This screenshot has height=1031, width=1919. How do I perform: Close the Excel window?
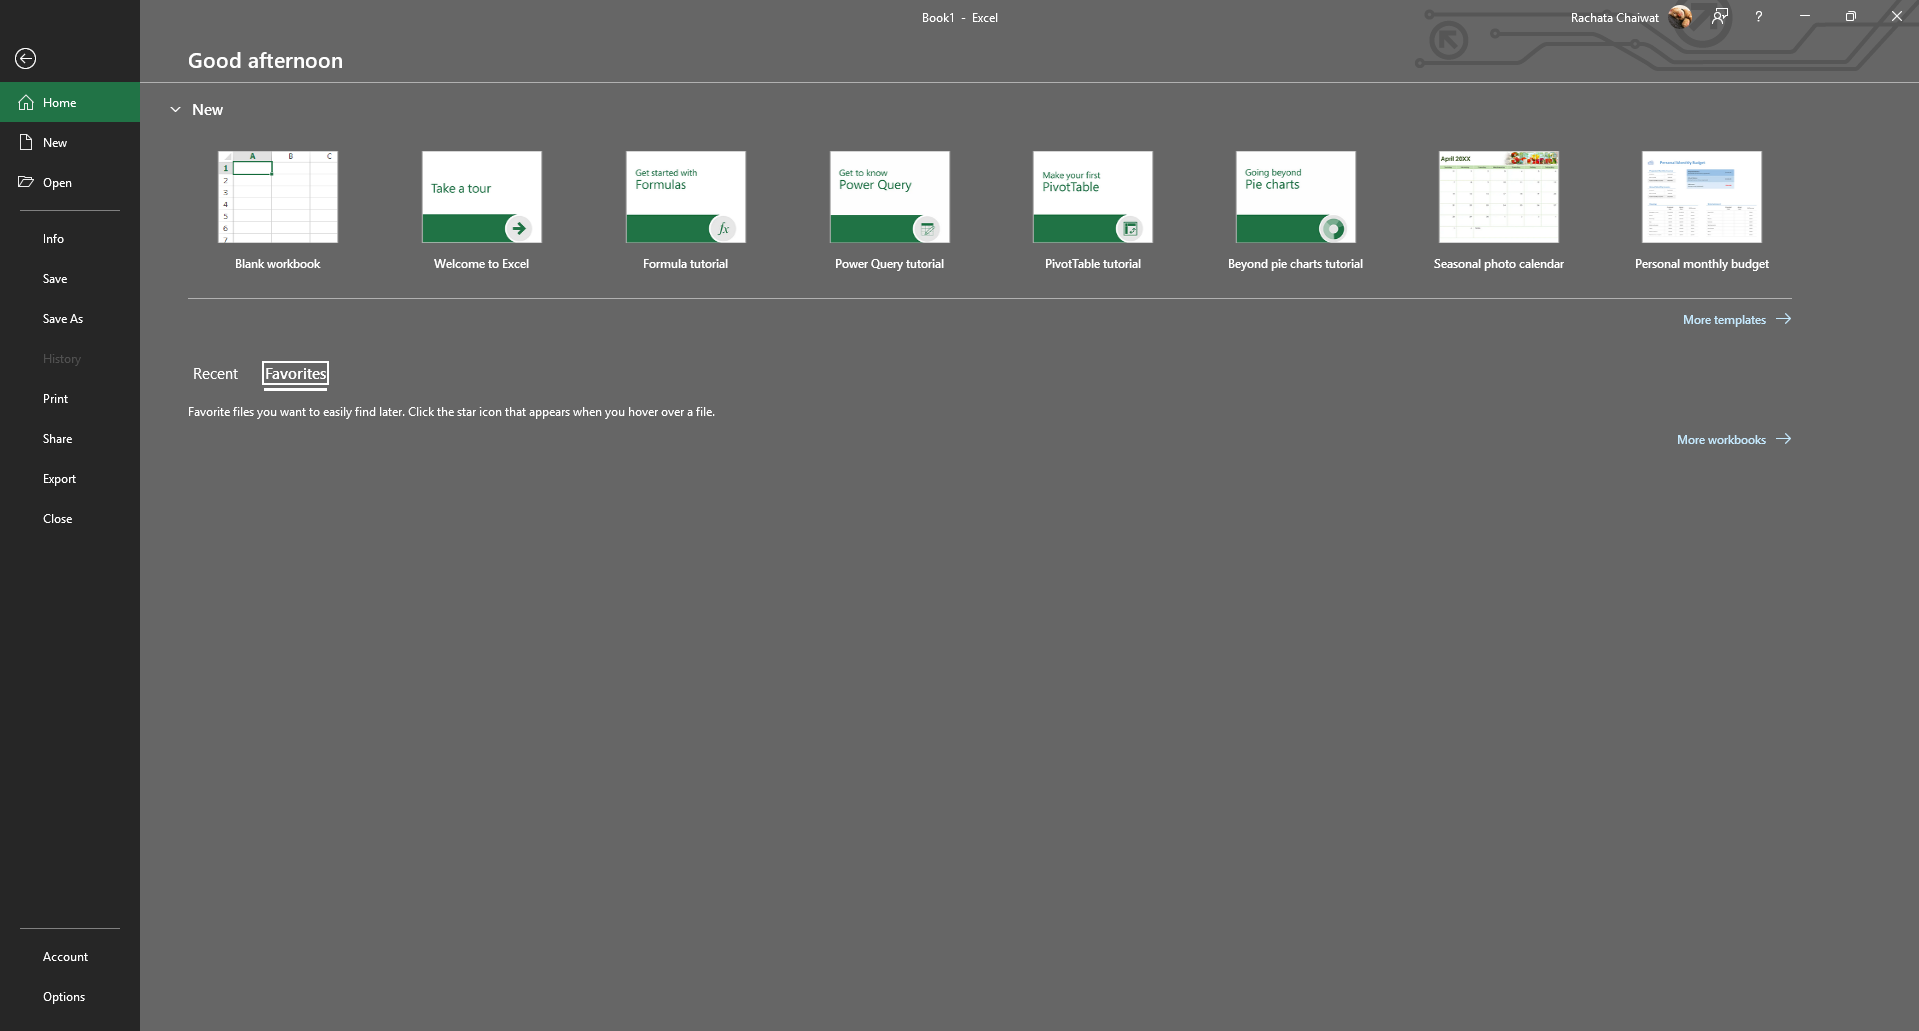(1897, 17)
